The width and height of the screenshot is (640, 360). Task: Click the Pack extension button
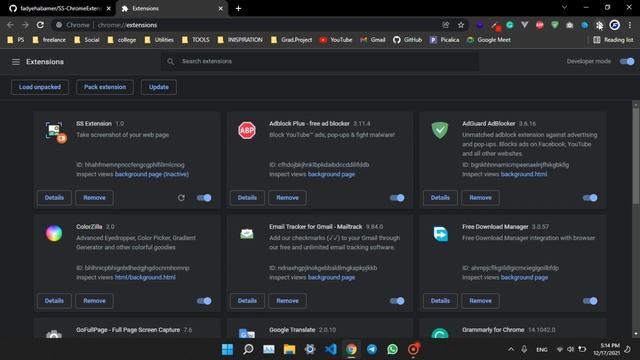pyautogui.click(x=105, y=87)
